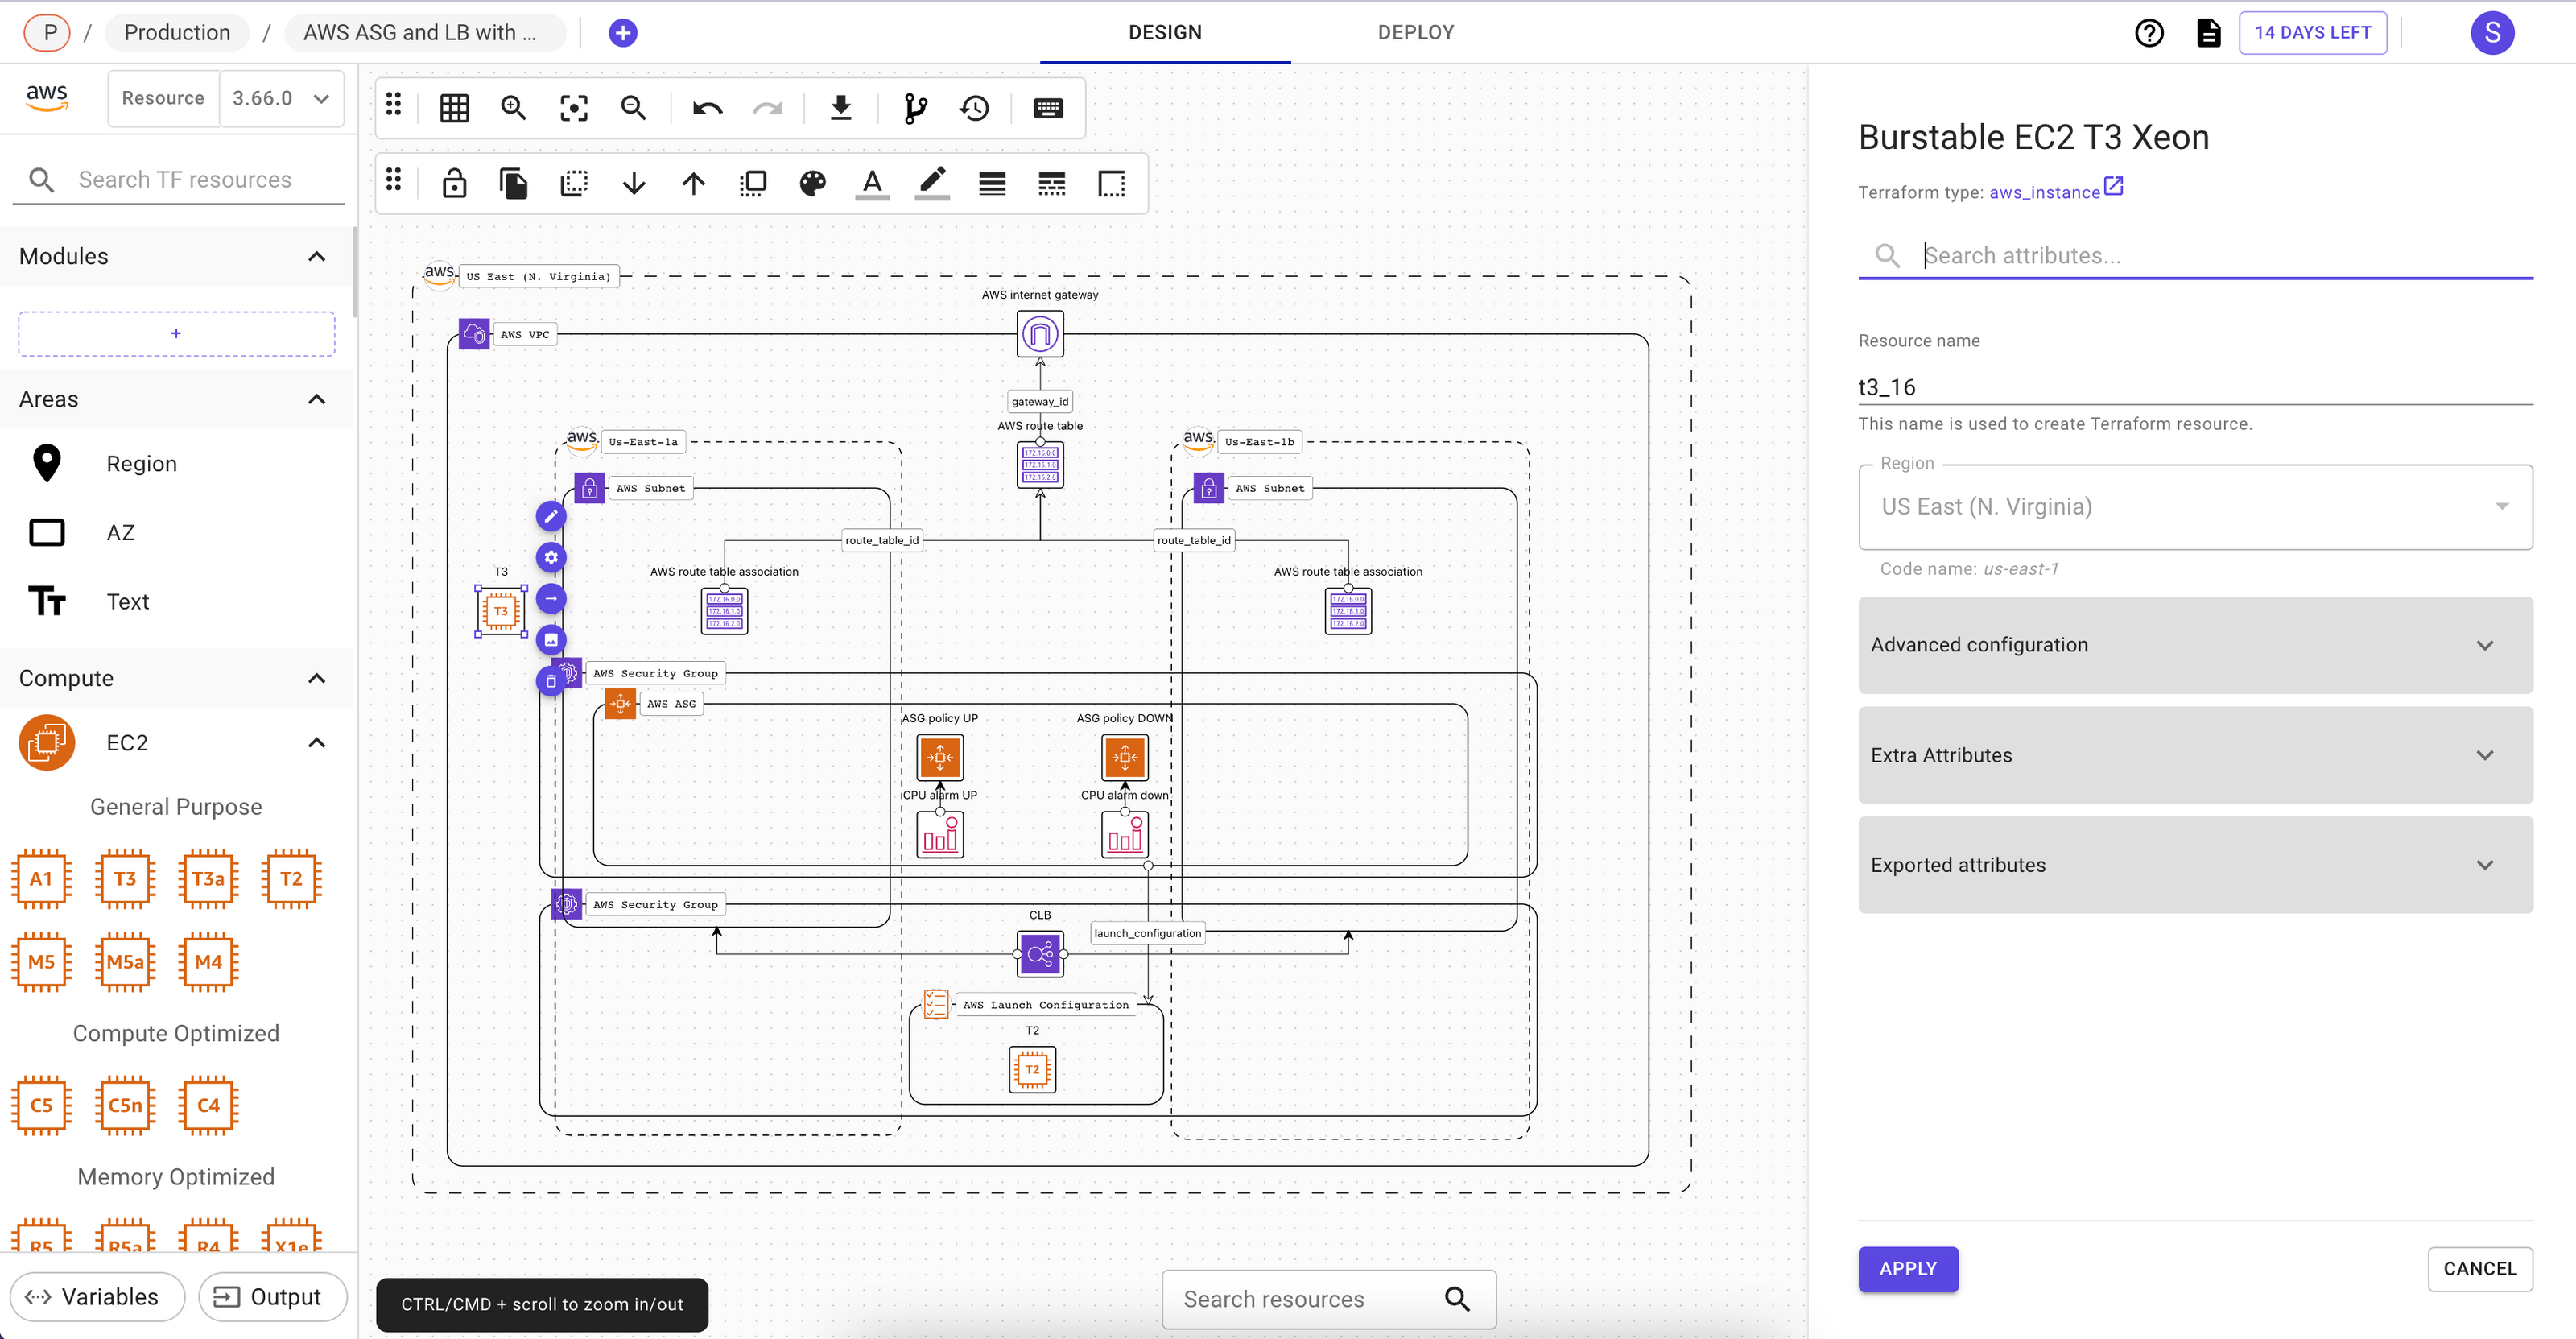Screen dimensions: 2576x1339
Task: Switch to the DEPLOY tab
Action: pos(1415,32)
